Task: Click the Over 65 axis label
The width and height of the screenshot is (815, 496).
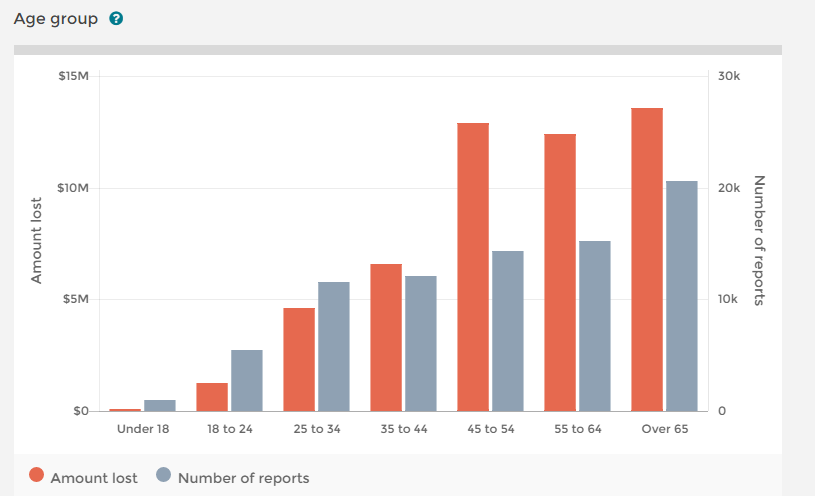Action: pyautogui.click(x=664, y=429)
